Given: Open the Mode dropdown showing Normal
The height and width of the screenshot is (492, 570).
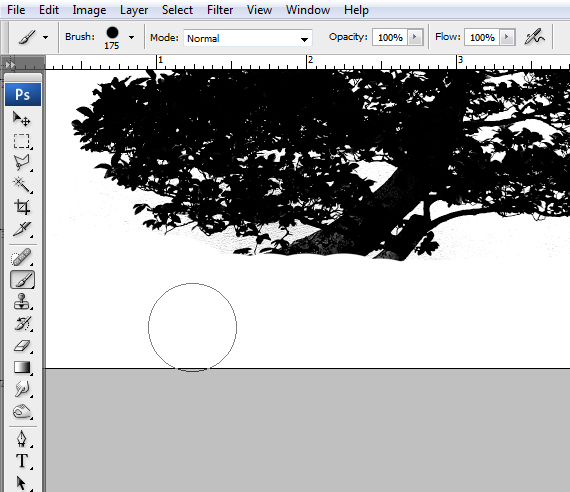Looking at the screenshot, I should click(248, 38).
